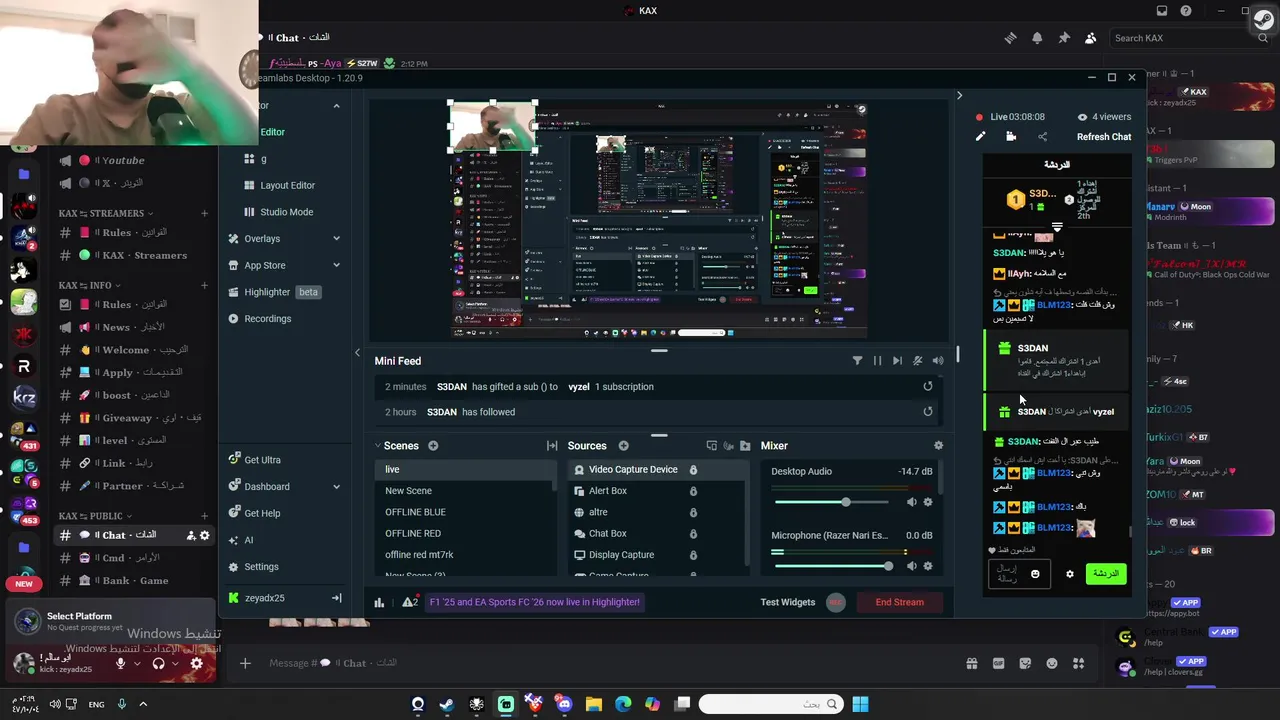Add a new source with plus icon
1280x720 pixels.
tap(623, 446)
